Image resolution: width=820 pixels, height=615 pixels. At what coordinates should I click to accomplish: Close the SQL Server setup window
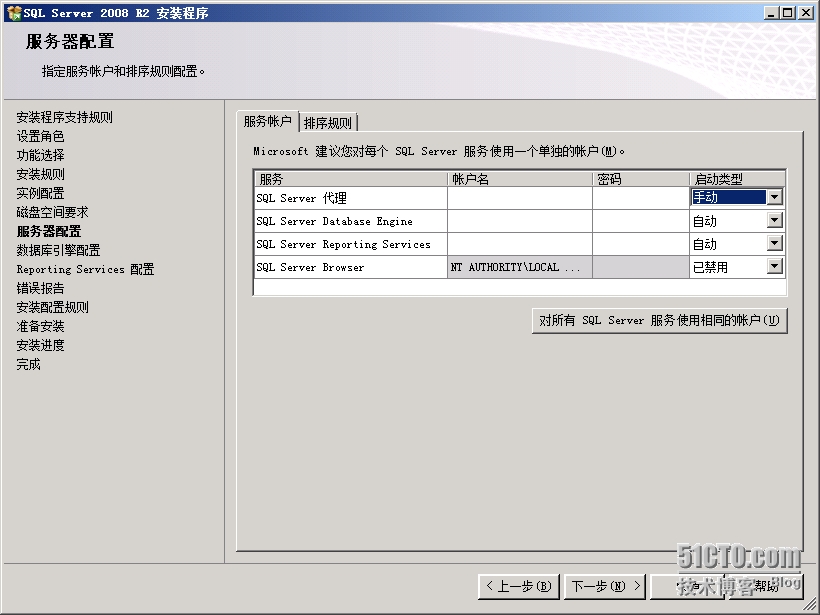point(806,13)
